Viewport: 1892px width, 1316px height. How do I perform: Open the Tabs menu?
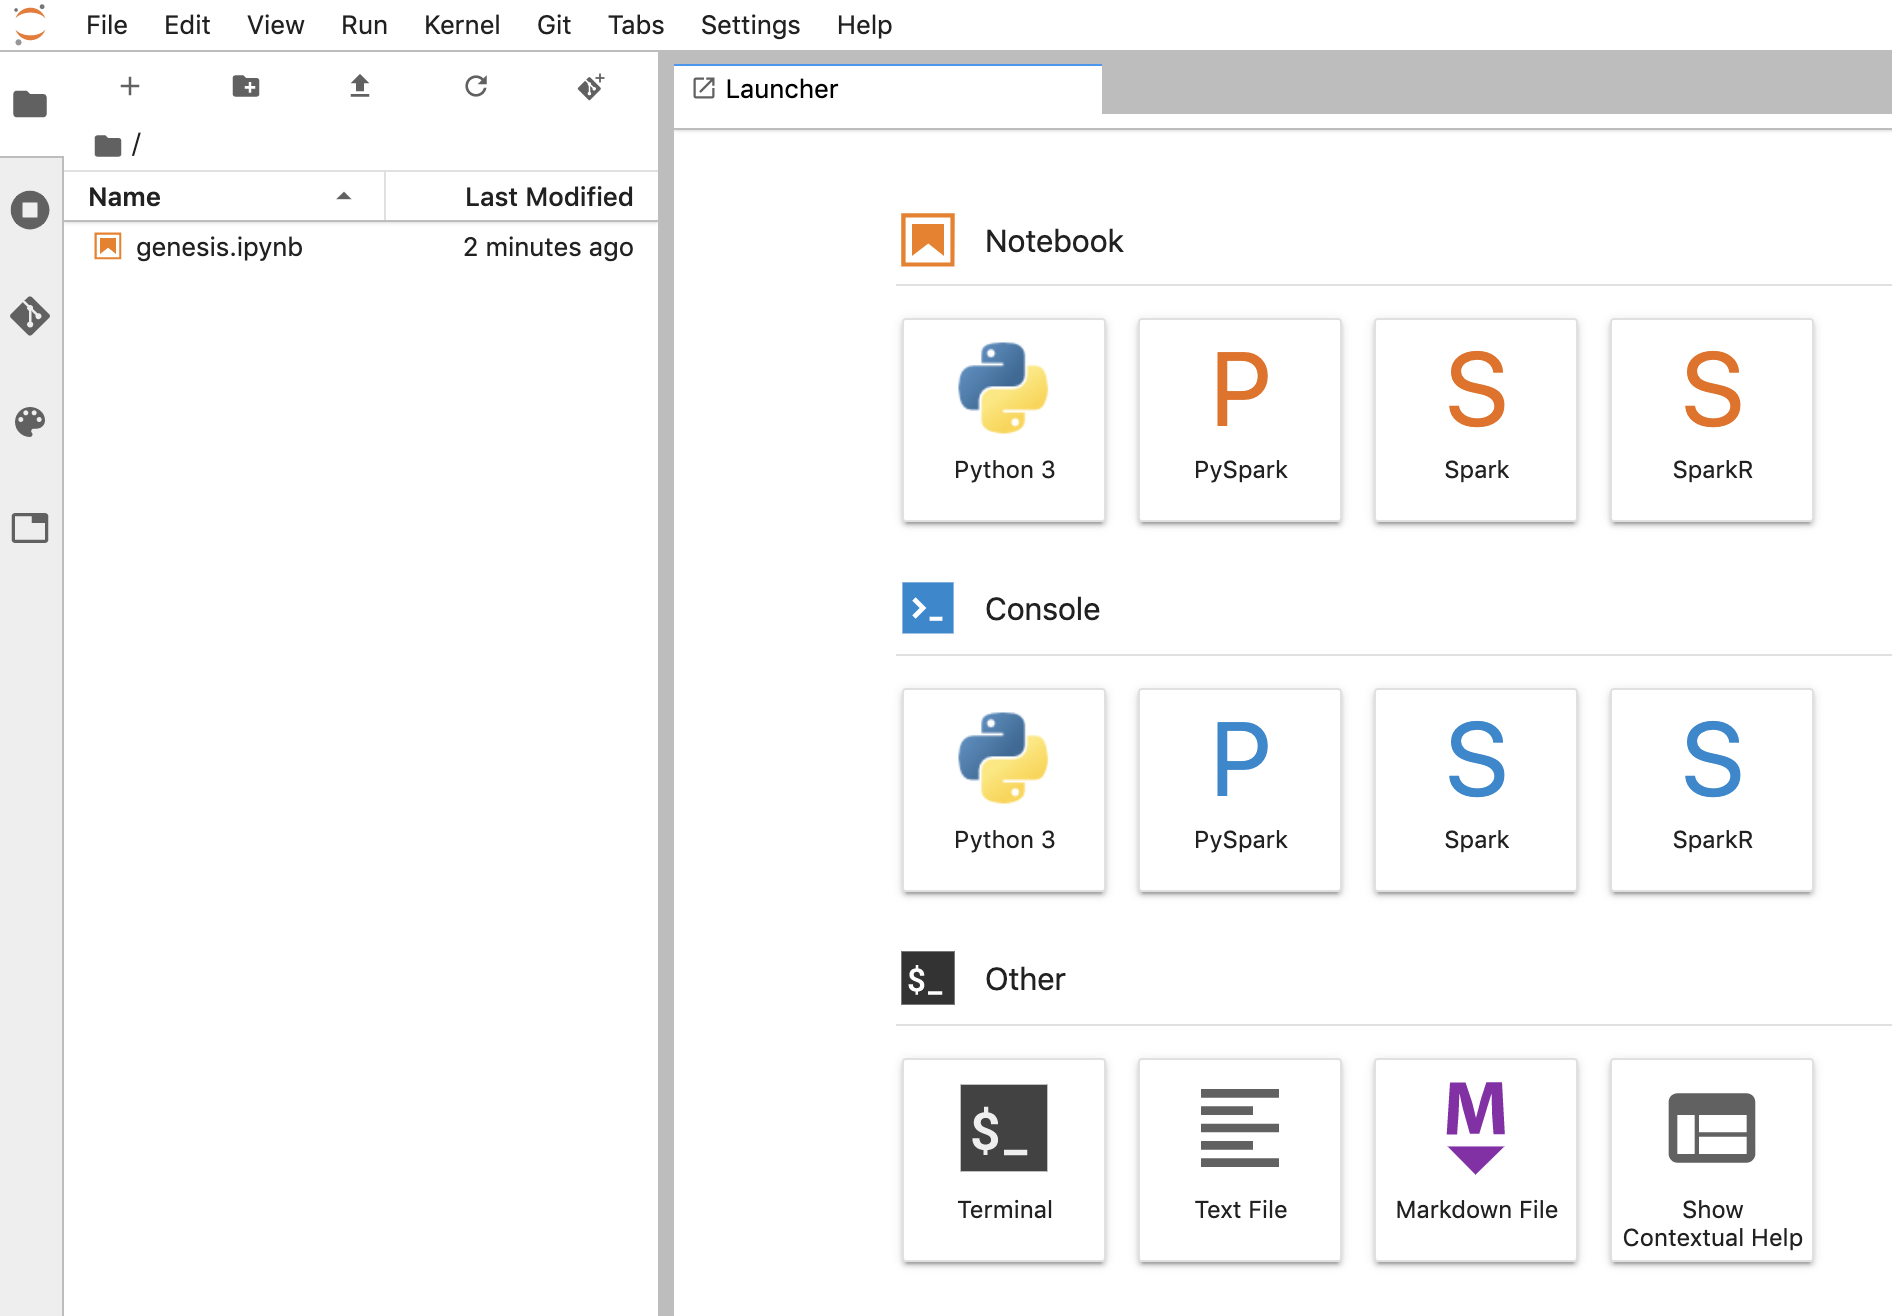point(636,25)
